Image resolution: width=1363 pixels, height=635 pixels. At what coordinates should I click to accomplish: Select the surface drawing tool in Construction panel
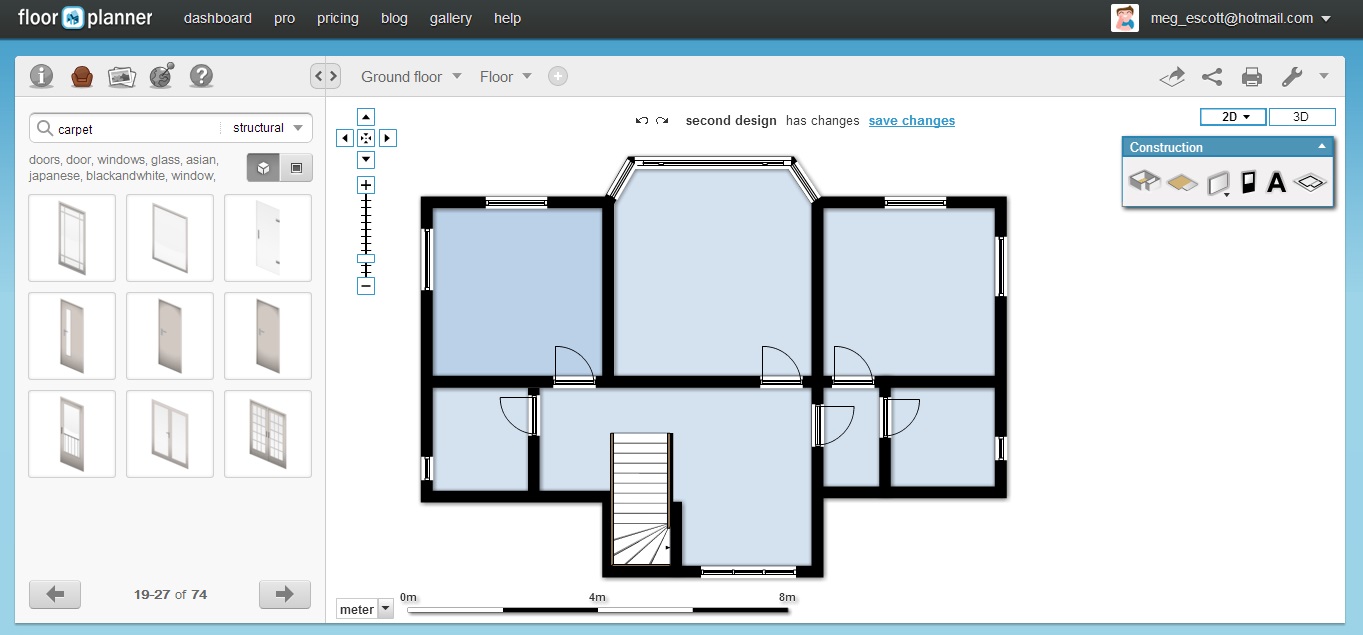coord(1182,182)
